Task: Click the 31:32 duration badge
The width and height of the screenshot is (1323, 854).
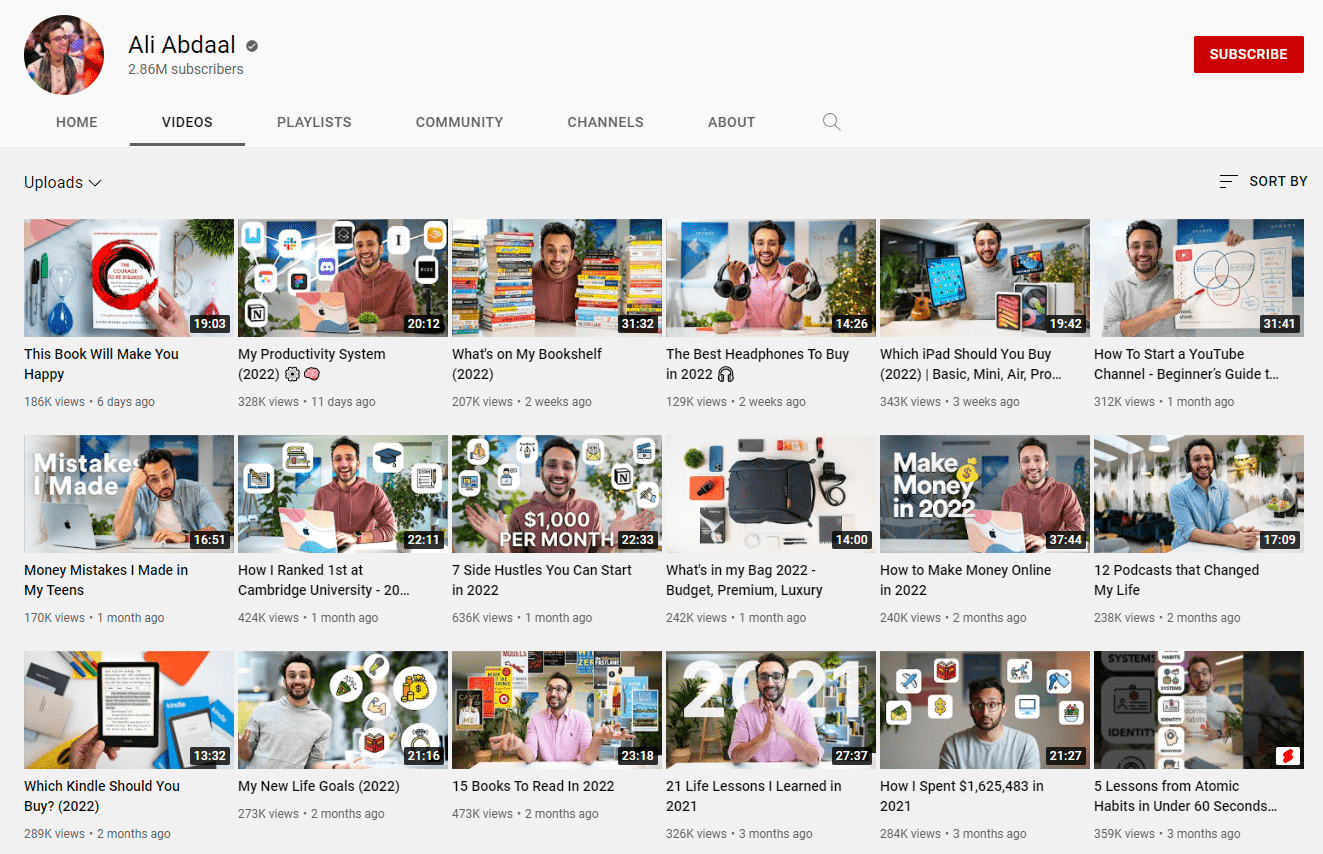Action: coord(638,324)
